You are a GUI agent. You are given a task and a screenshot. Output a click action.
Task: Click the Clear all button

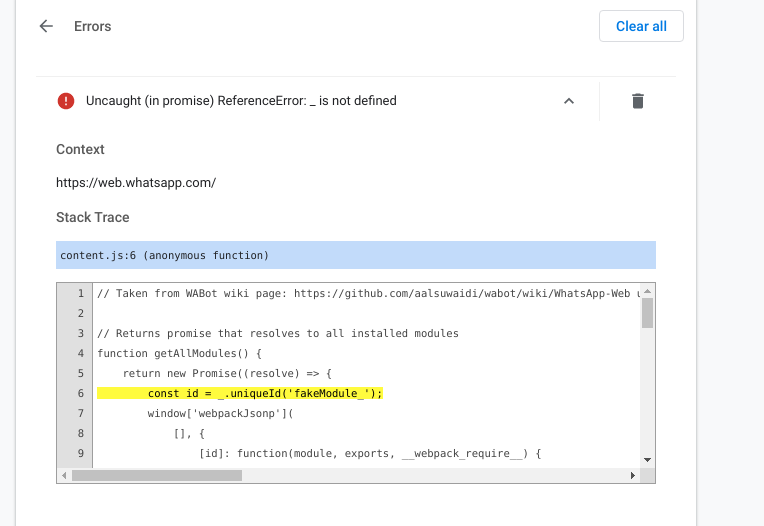[641, 26]
